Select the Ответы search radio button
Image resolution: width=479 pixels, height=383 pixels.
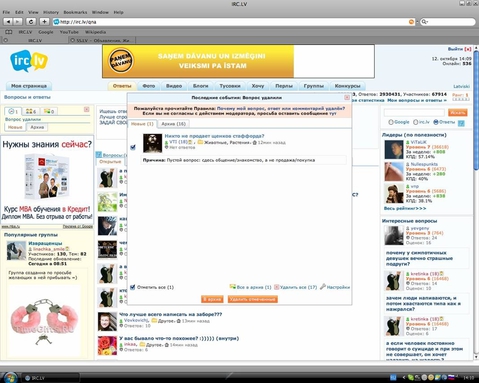pos(435,122)
